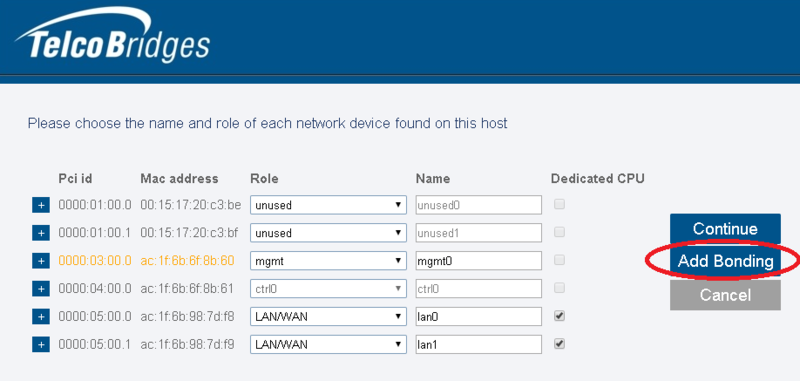Expand the plus icon for 0000:01:00.1
Image resolution: width=800 pixels, height=381 pixels.
41,233
